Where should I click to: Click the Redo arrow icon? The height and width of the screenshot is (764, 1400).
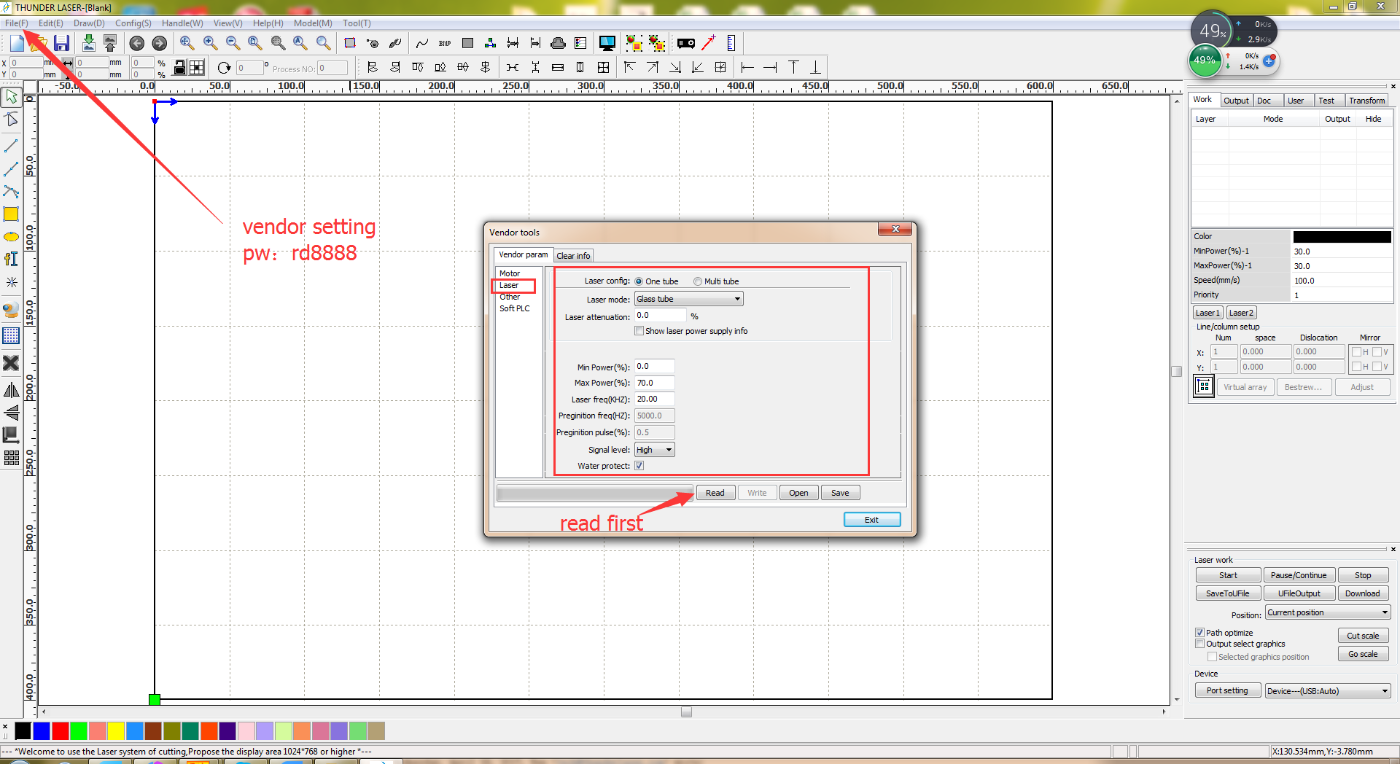pyautogui.click(x=159, y=43)
